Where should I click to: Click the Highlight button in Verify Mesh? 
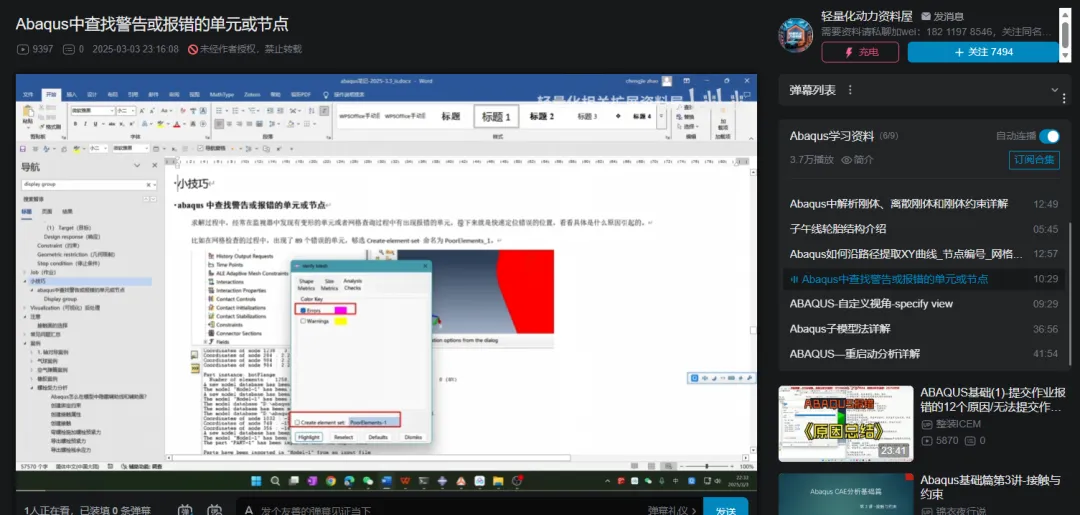309,437
